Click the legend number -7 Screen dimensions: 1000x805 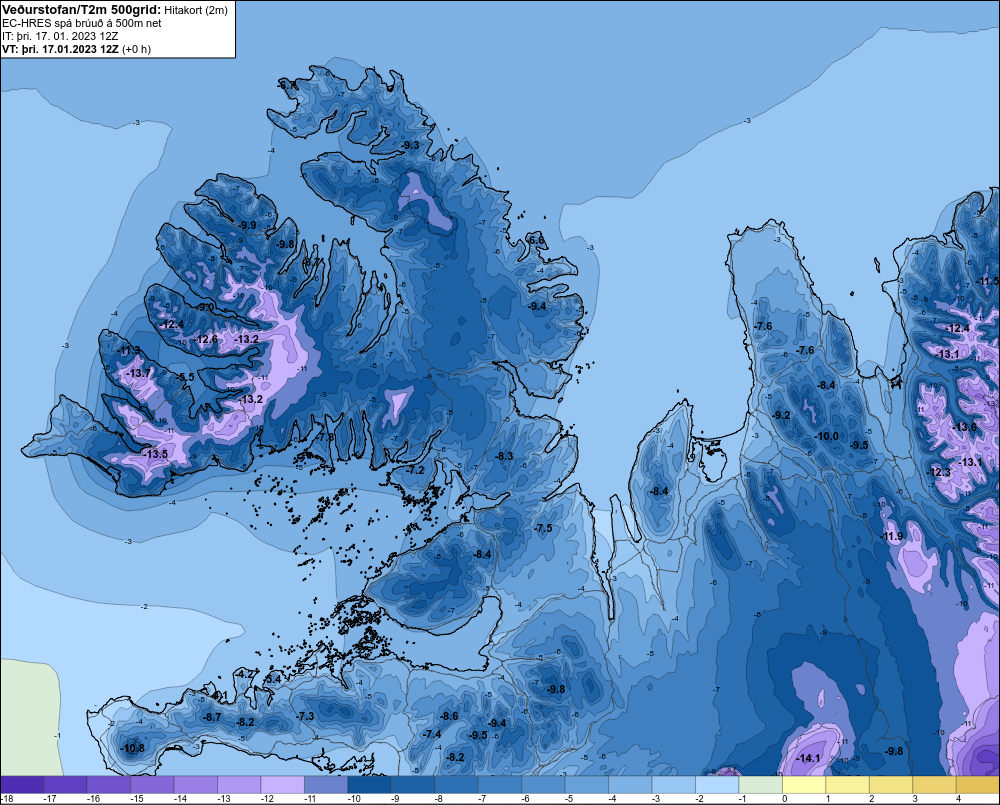(484, 799)
